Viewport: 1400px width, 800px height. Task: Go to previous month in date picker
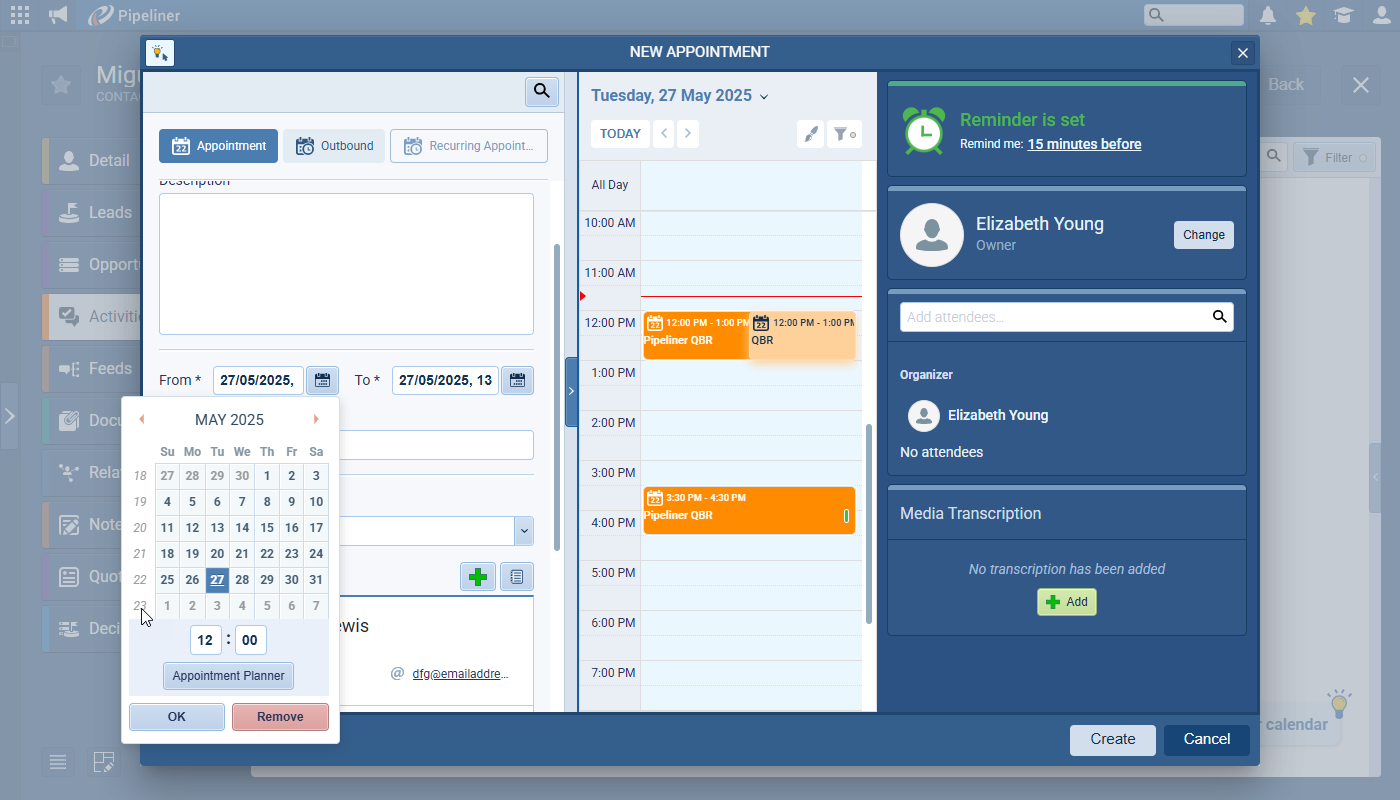point(142,420)
